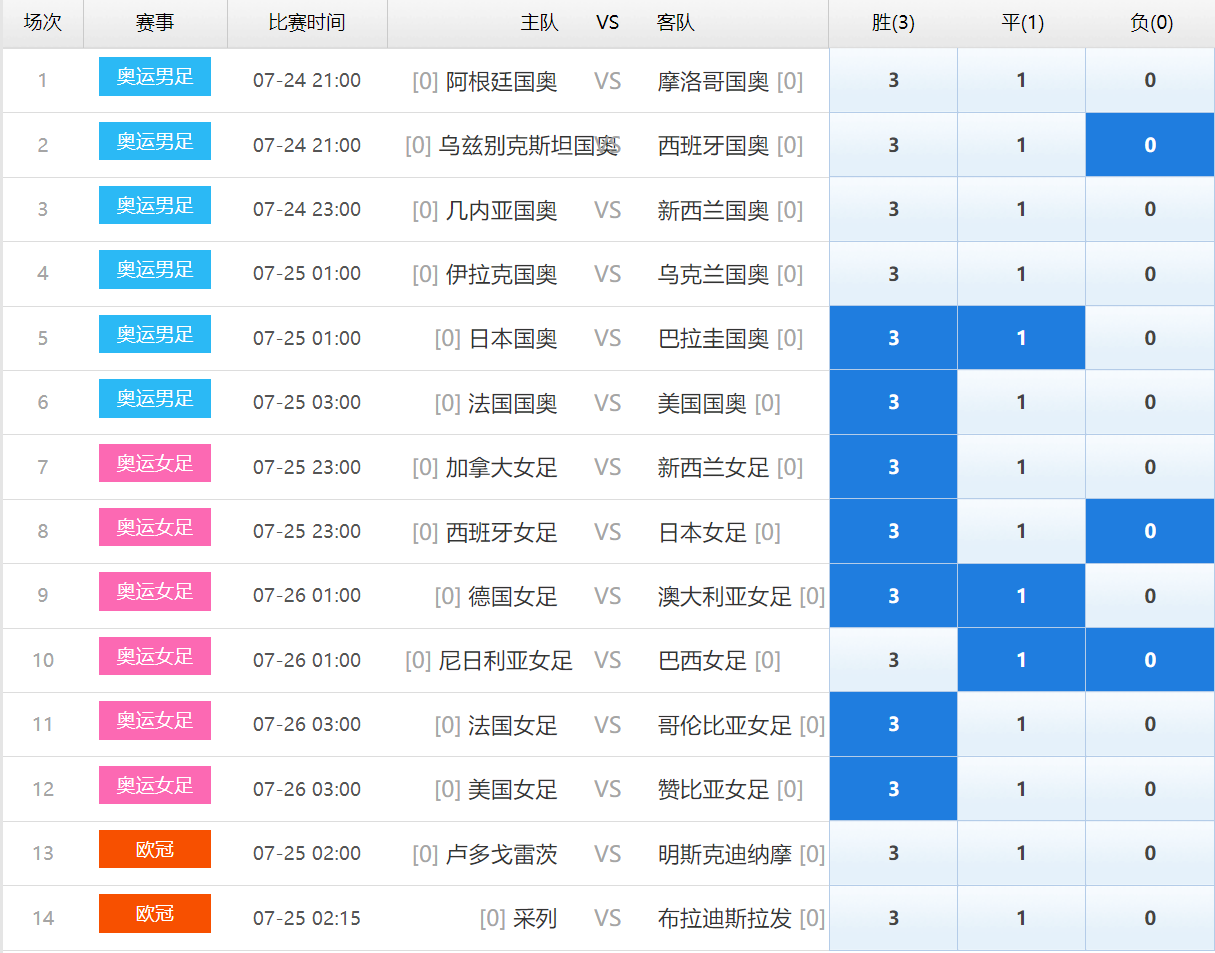Click match time 07-24 23:00
Screen dimensions: 1215x953
(x=307, y=210)
